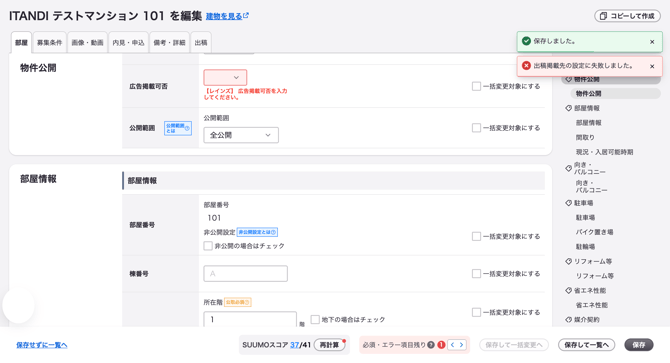Image resolution: width=670 pixels, height=363 pixels.
Task: Check 一括変更対象にする for 公開範囲
Action: point(476,128)
